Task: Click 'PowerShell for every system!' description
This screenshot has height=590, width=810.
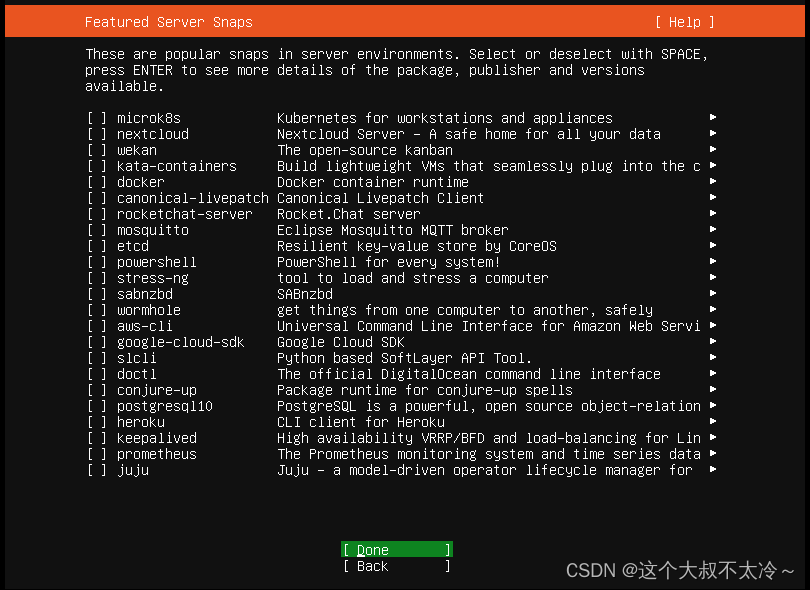Action: click(388, 262)
